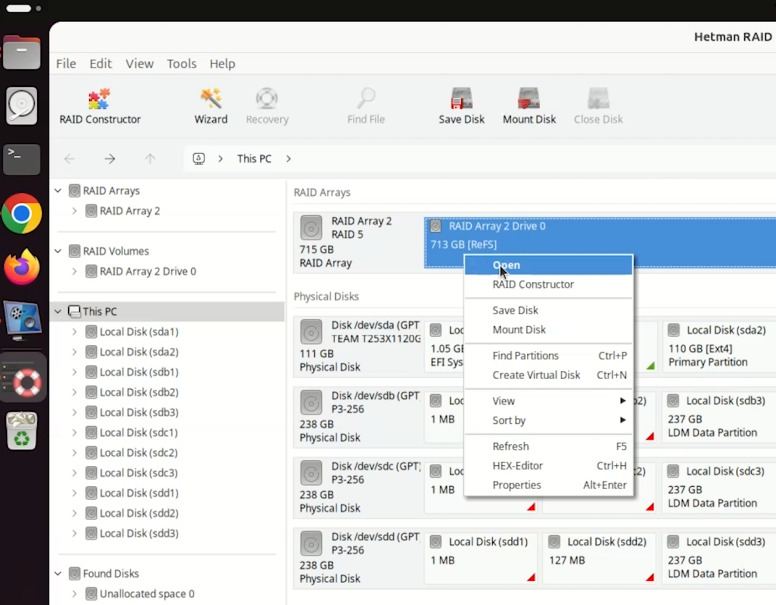Screen dimensions: 776x605
Task: Collapse the This PC tree section
Action: [x=58, y=311]
